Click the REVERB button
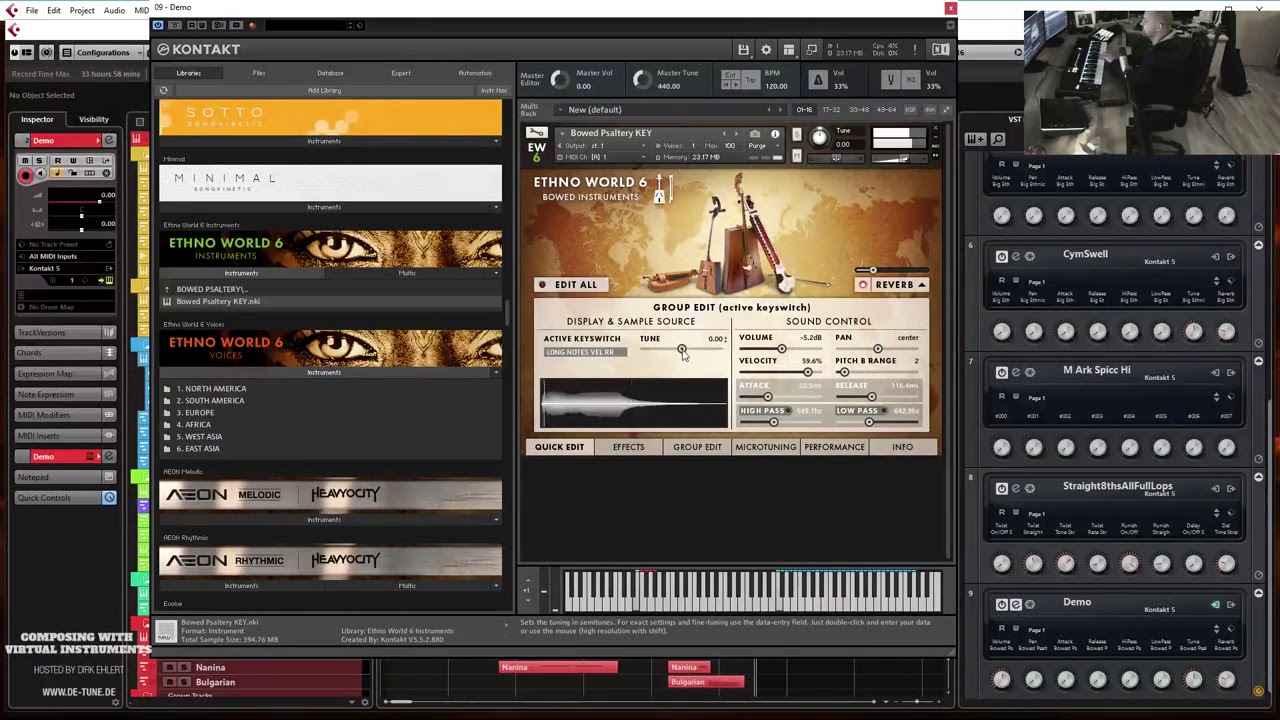 click(892, 285)
